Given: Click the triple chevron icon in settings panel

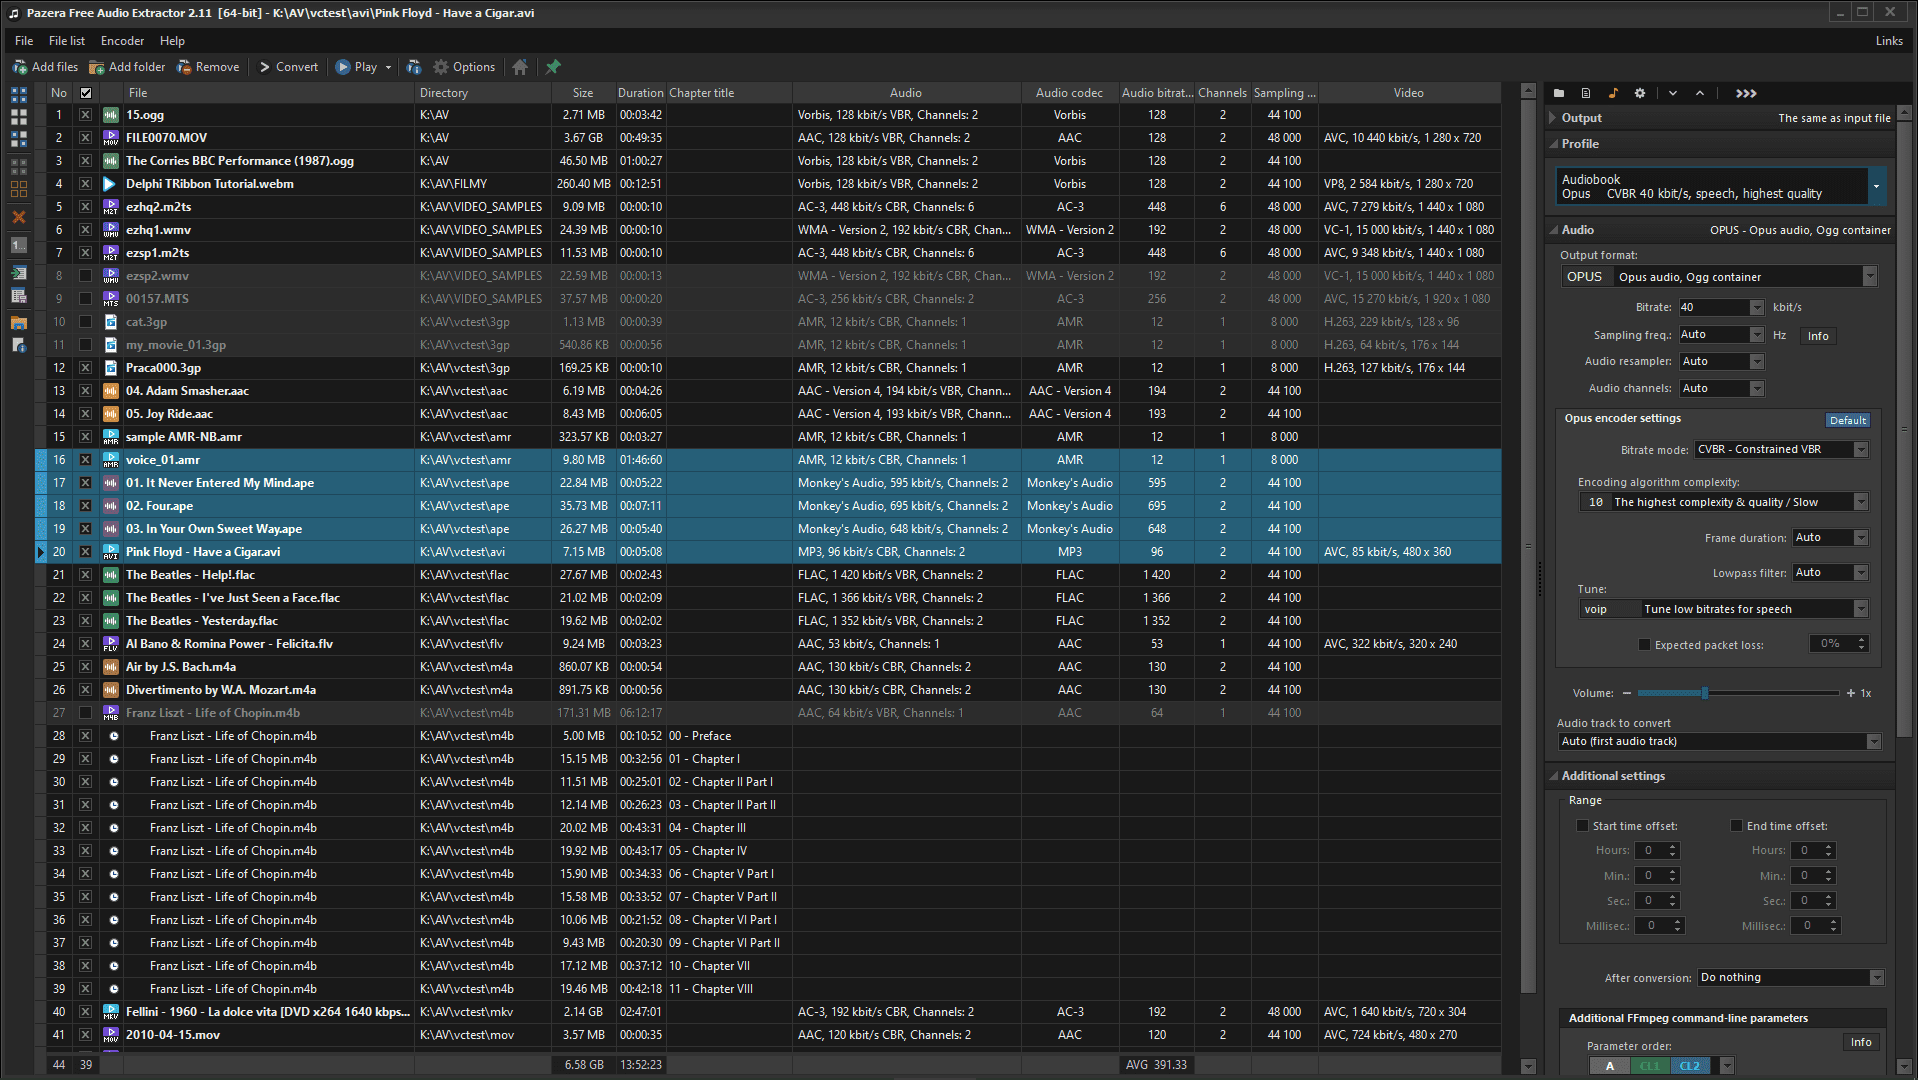Looking at the screenshot, I should (1746, 93).
